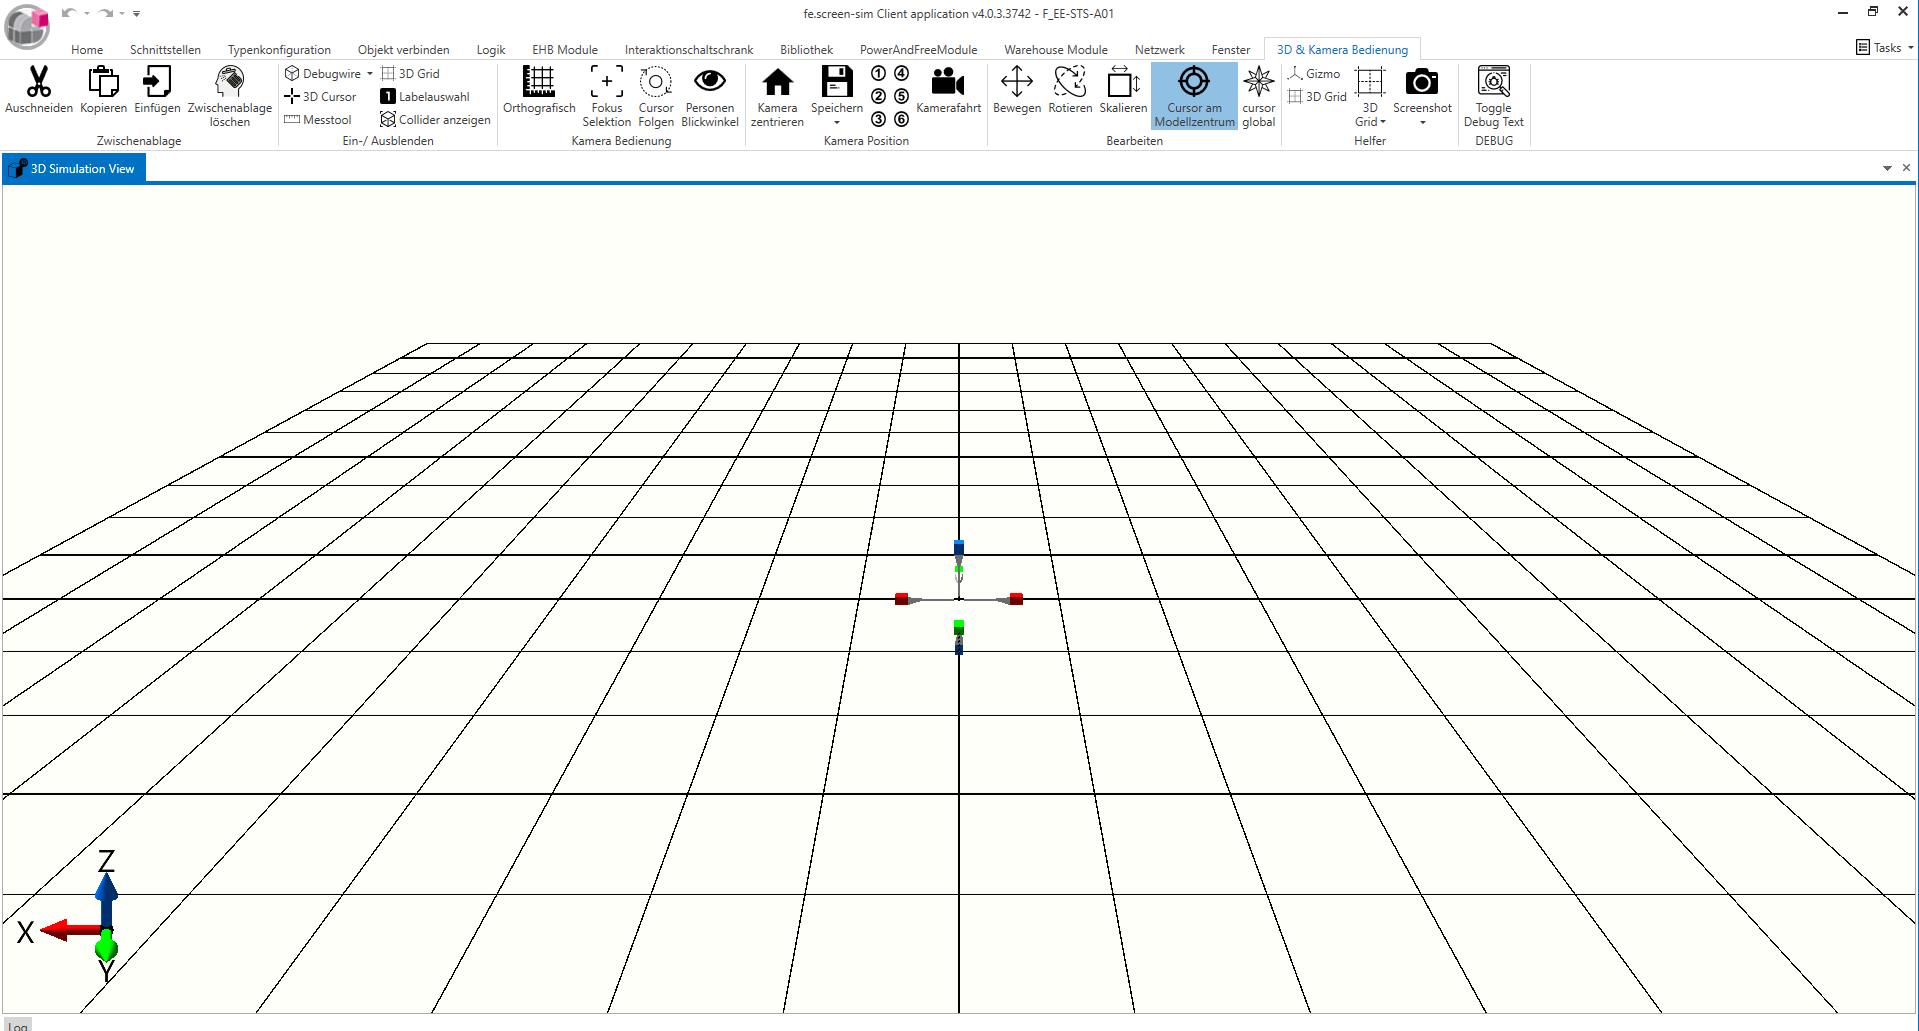Open the undo history dropdown arrow
Screen dimensions: 1919x1031
tap(87, 14)
